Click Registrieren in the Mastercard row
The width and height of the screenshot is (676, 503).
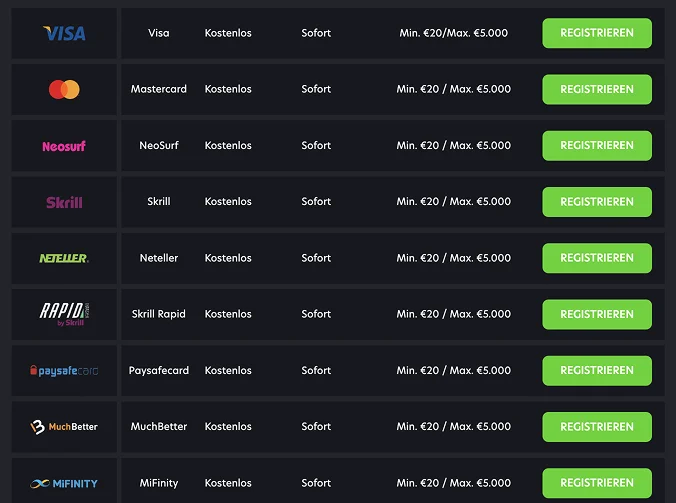pos(597,89)
